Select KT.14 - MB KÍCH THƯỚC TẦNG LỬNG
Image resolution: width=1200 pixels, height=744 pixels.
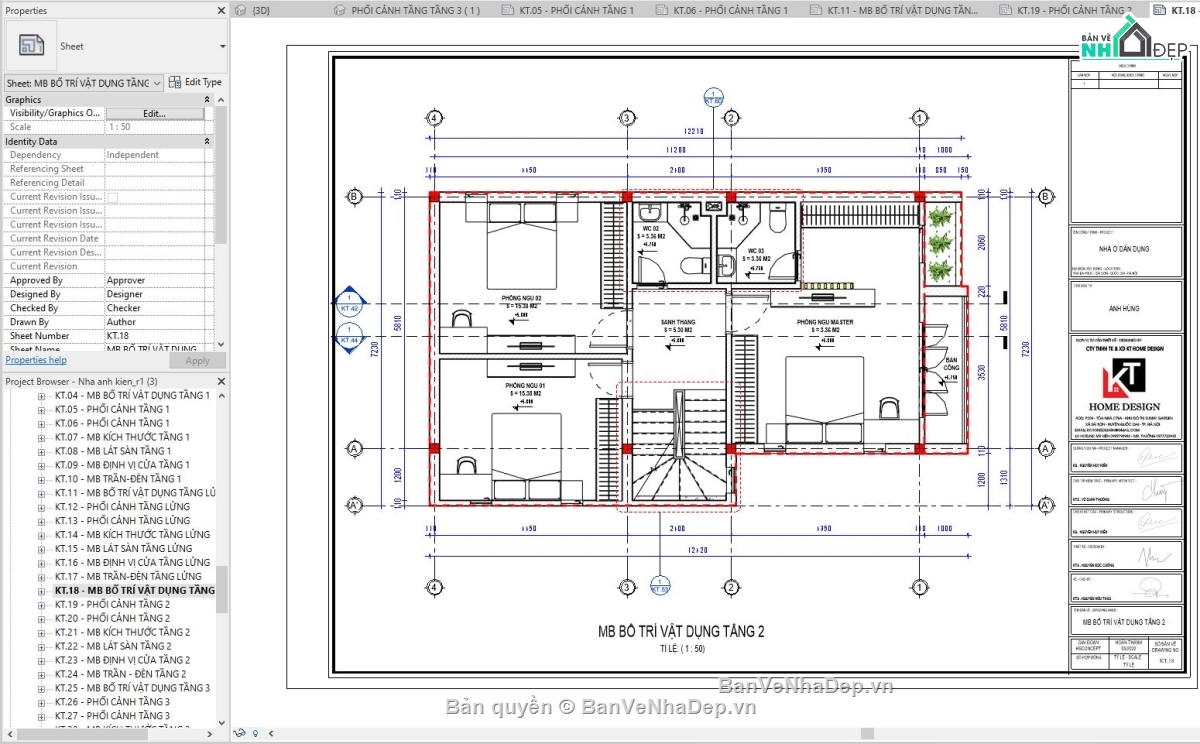pos(132,535)
